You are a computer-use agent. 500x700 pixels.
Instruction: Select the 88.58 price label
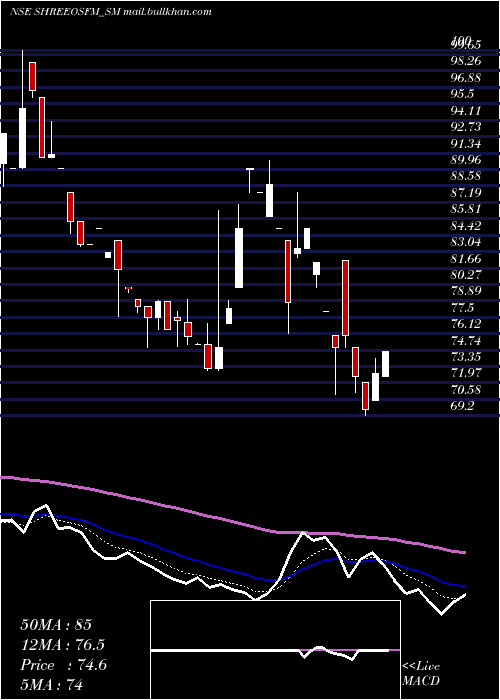click(466, 176)
